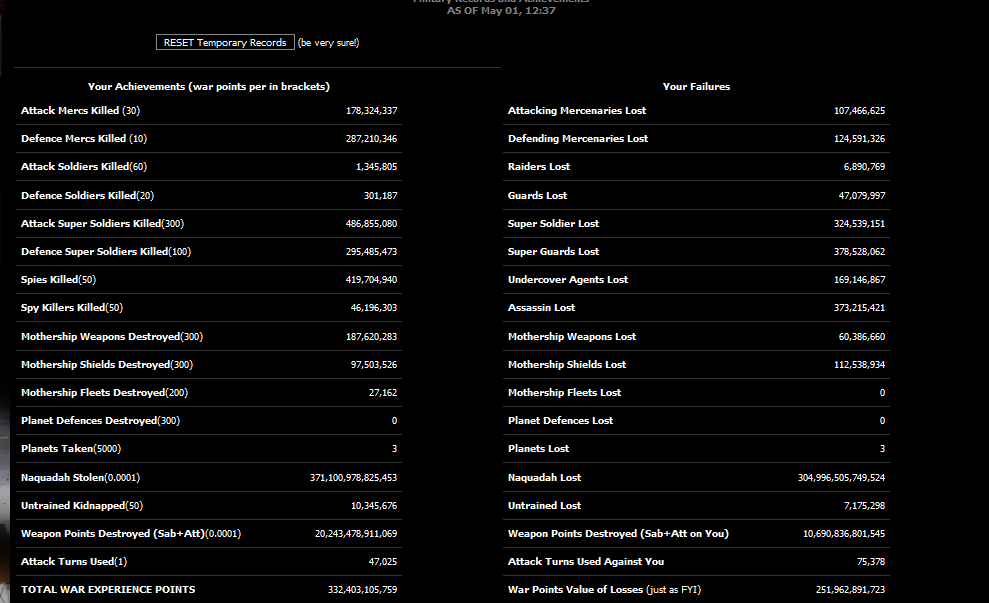Click the 'Your Failures' column heading

[x=696, y=87]
